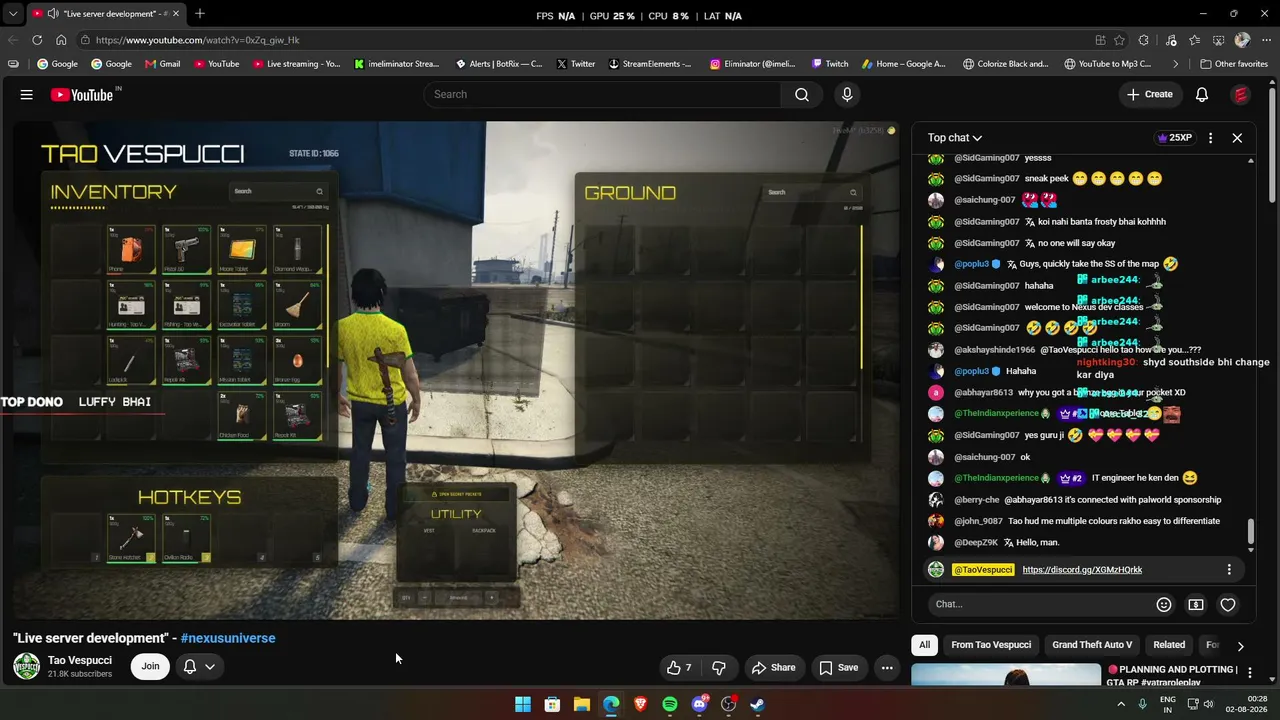
Task: Switch to the Live server development browser tab
Action: coord(105,14)
